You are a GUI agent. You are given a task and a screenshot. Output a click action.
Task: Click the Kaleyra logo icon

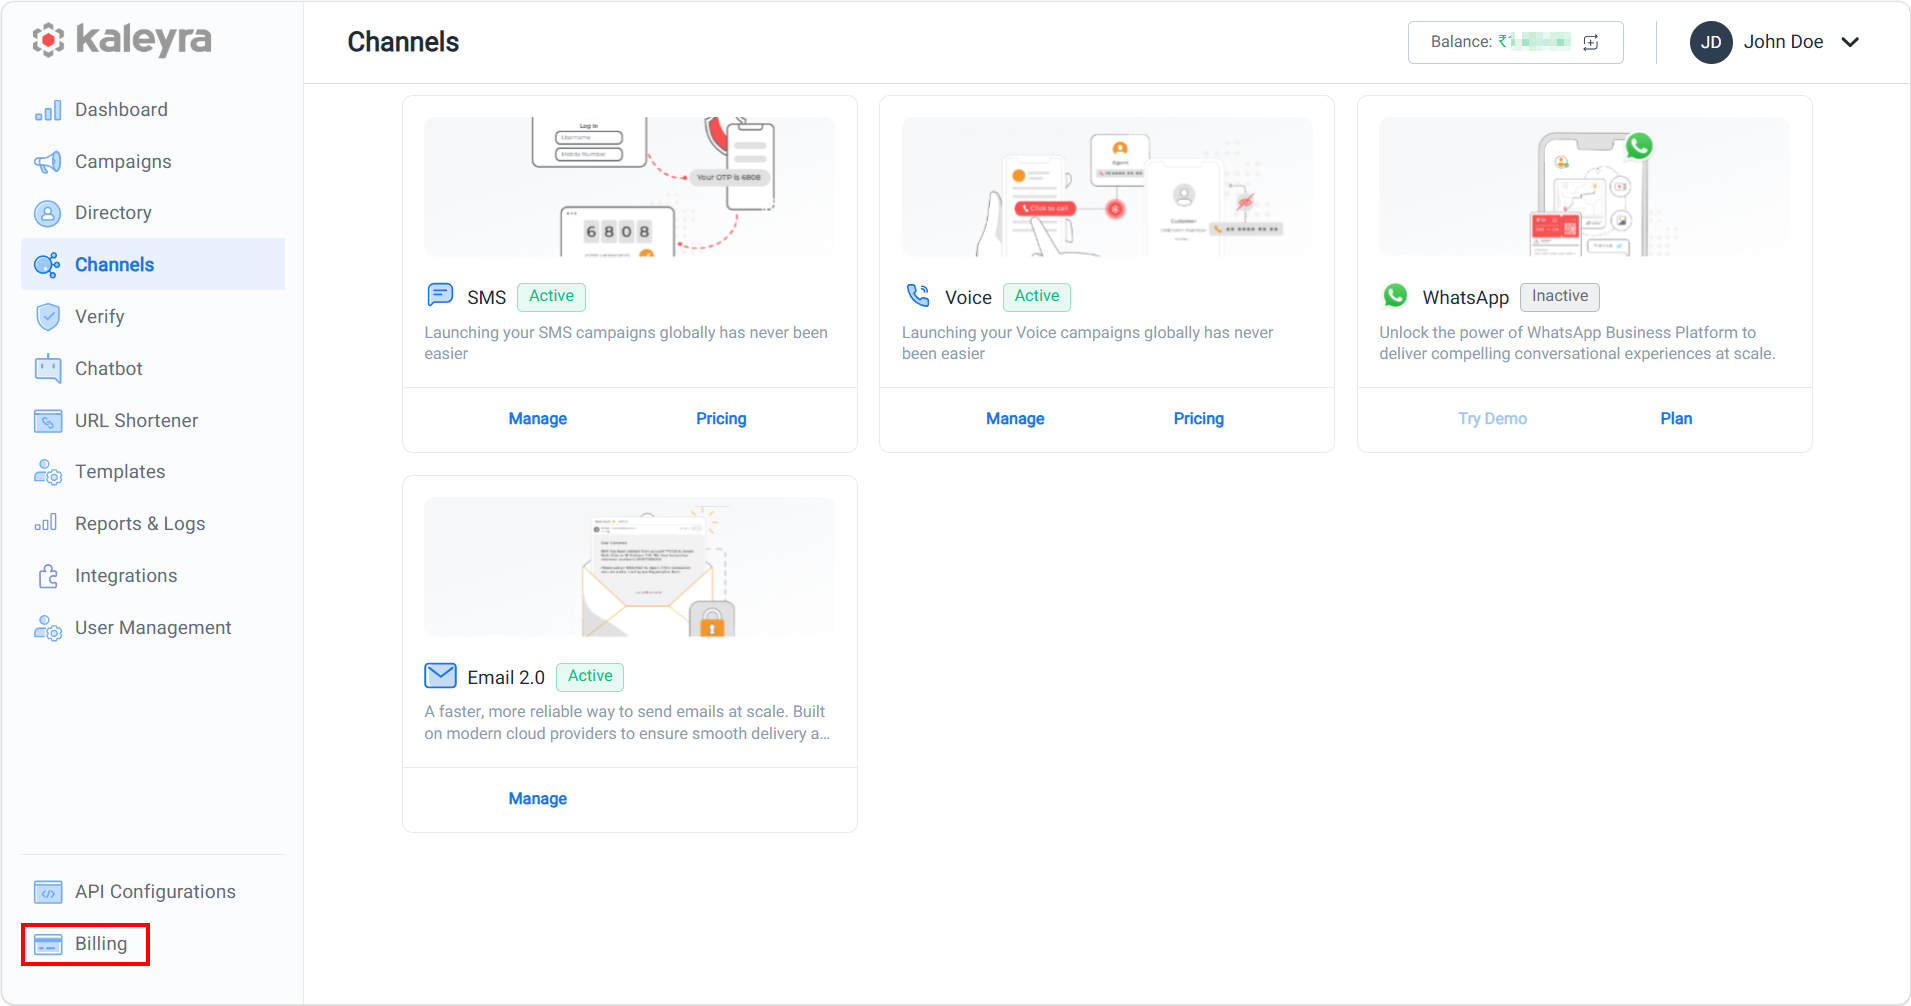(48, 40)
